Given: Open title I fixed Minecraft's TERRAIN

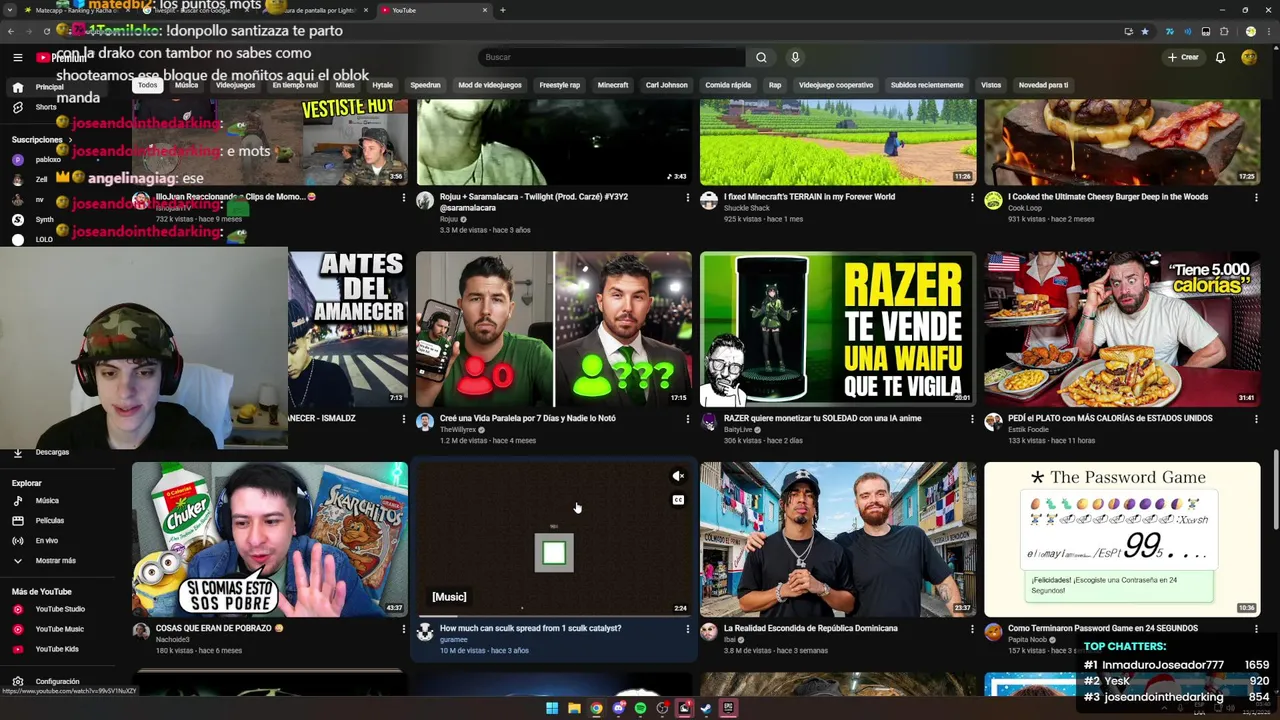Looking at the screenshot, I should 809,197.
